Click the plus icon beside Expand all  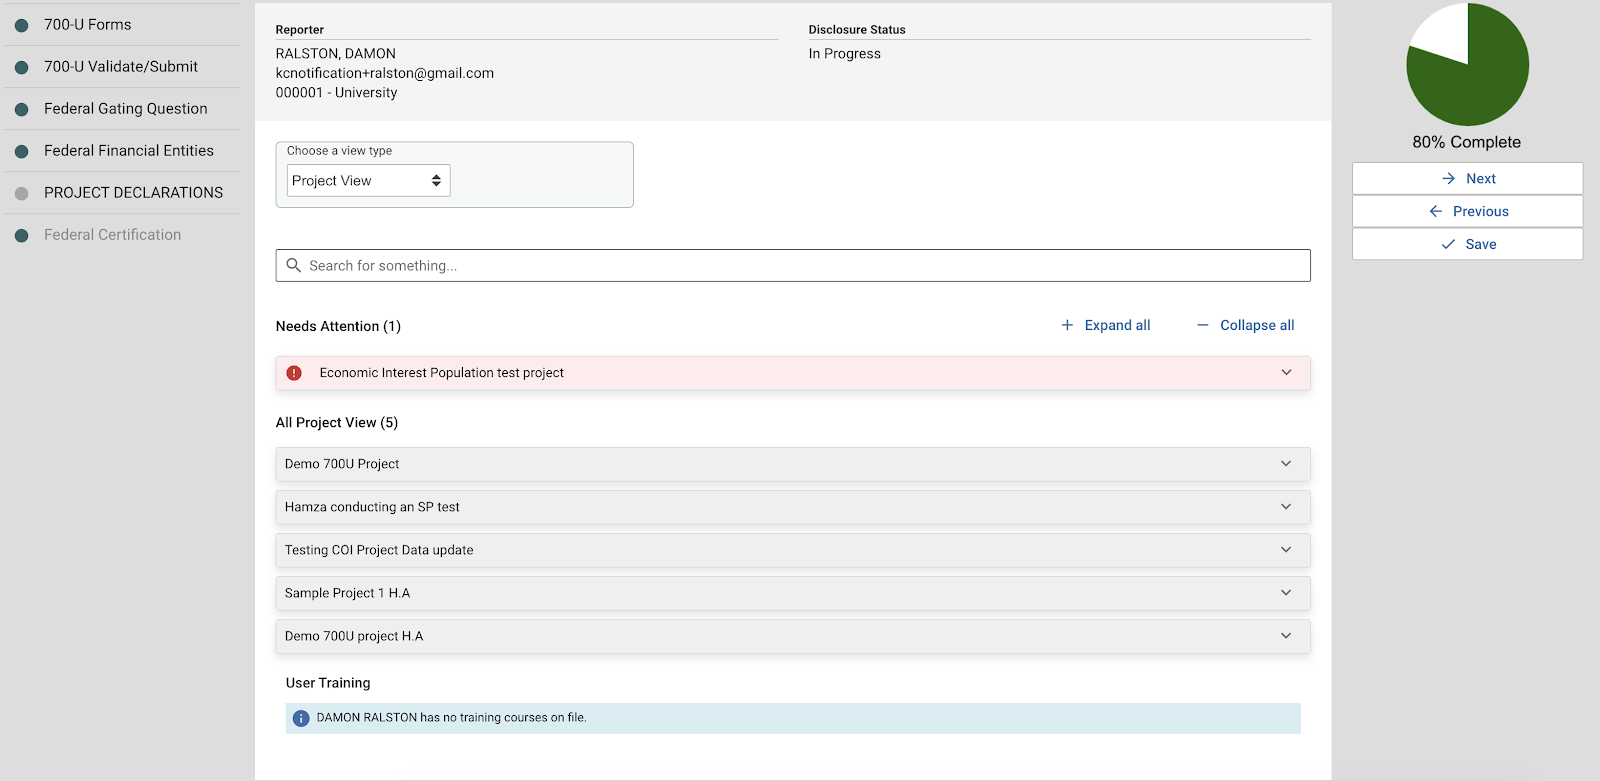click(1067, 325)
